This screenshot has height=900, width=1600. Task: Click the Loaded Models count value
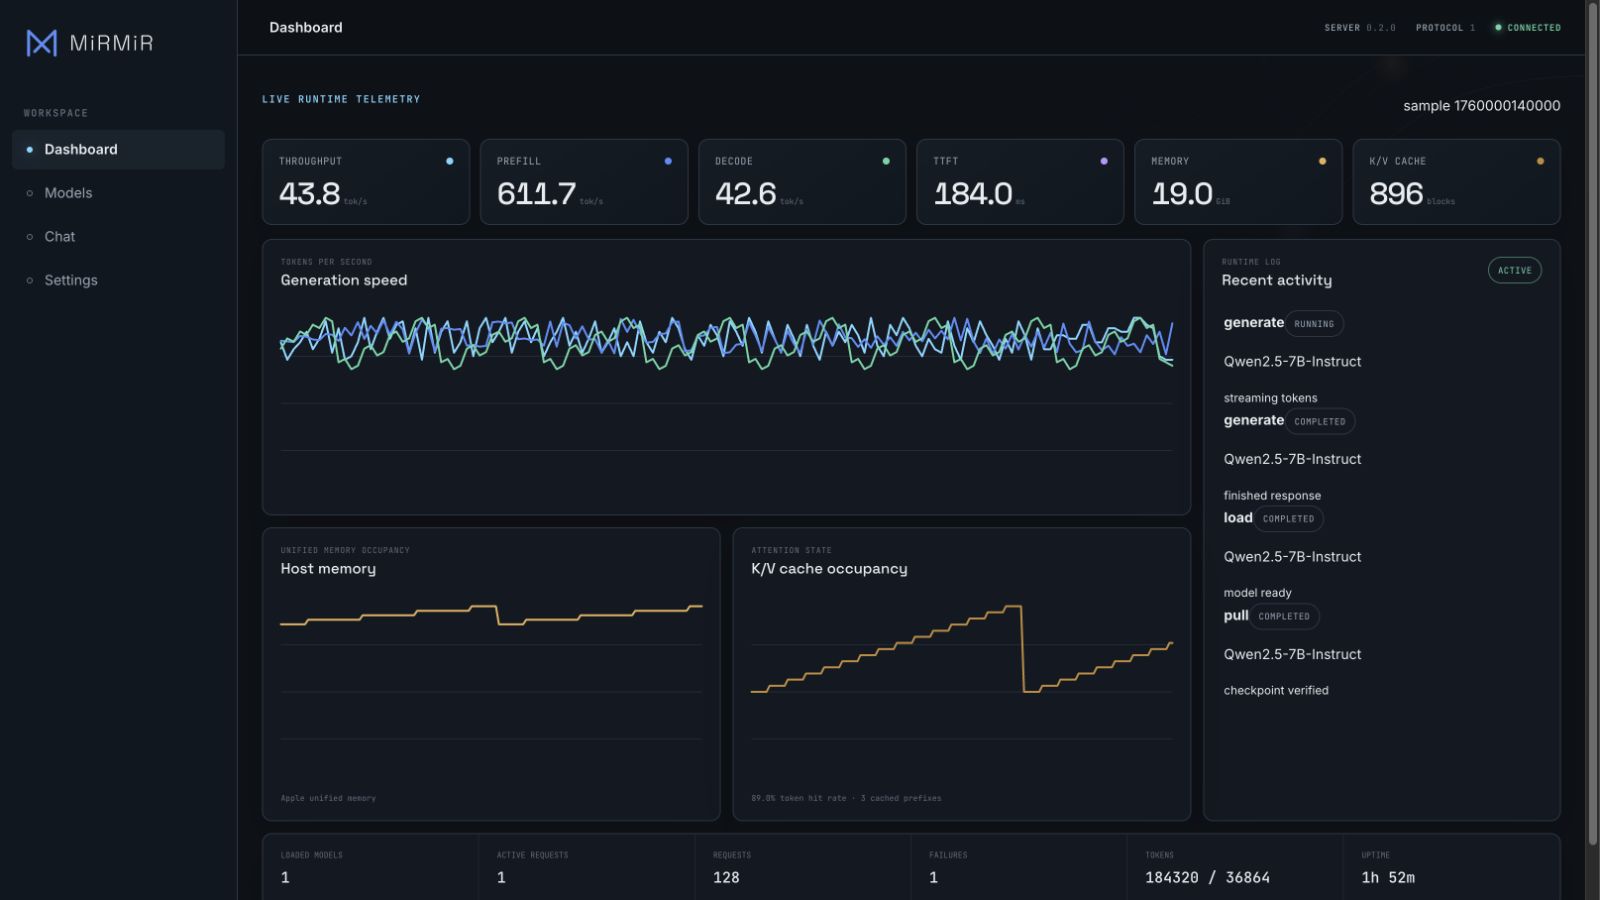tap(285, 877)
